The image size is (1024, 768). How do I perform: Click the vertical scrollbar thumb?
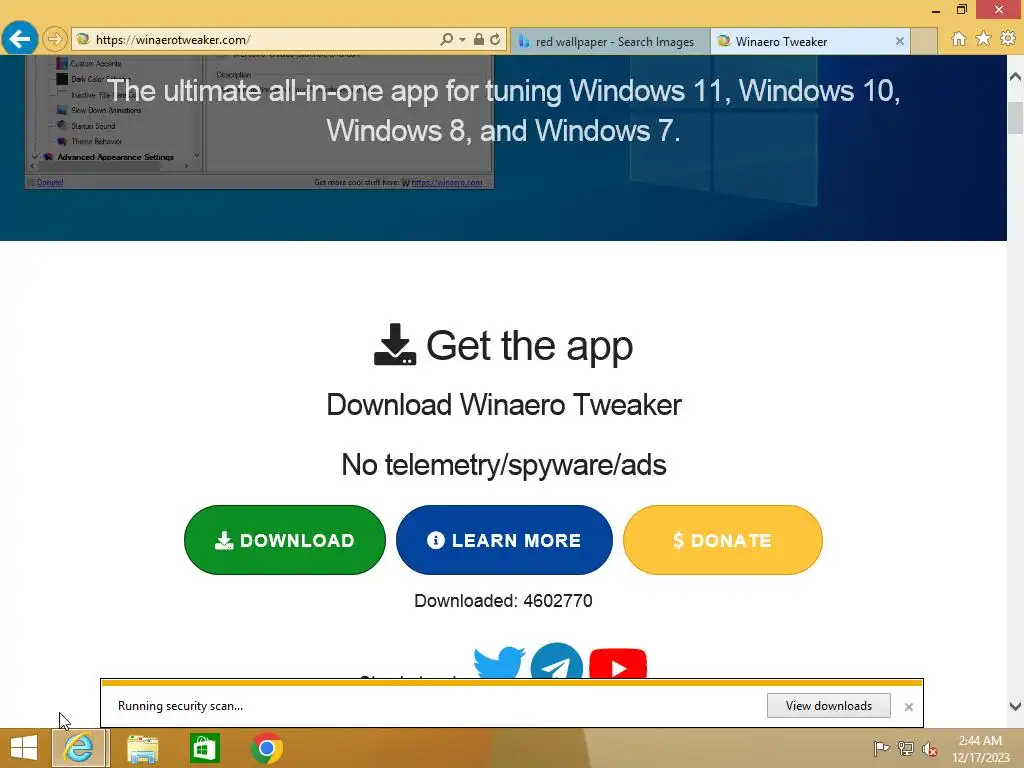[x=1016, y=118]
